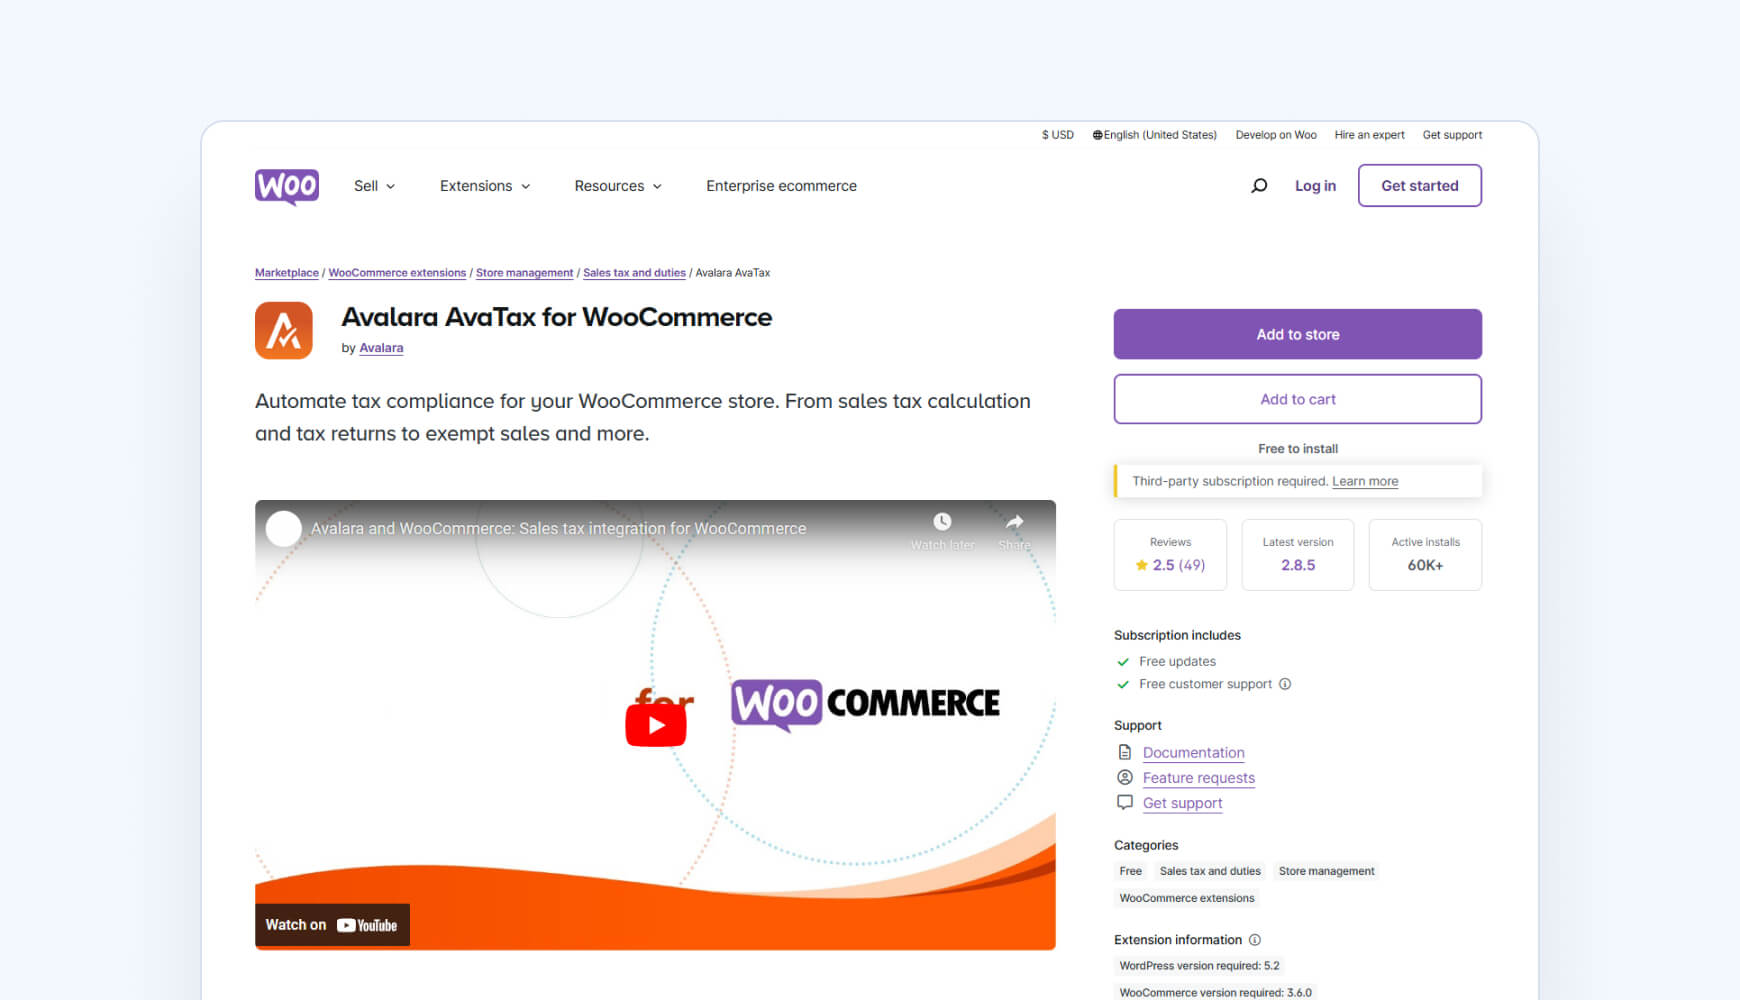Viewport: 1740px width, 1000px height.
Task: Click WooCommerce version required: 3.6.0 tag
Action: click(x=1215, y=993)
